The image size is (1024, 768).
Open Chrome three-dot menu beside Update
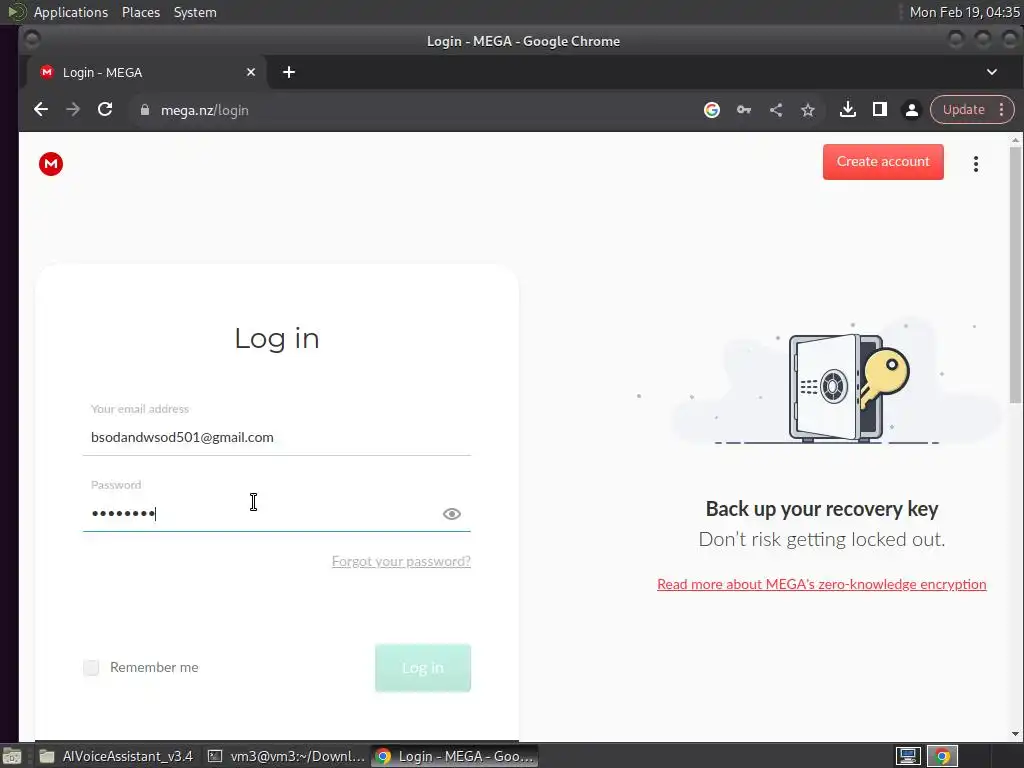[x=1002, y=110]
